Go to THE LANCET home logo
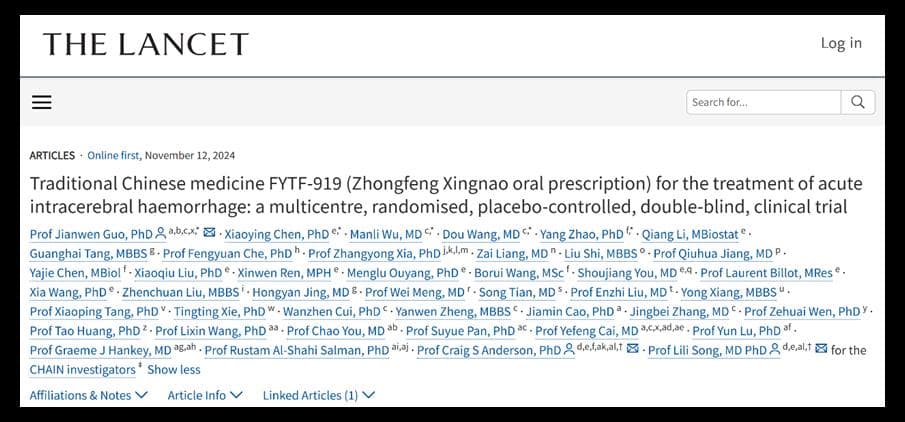The image size is (905, 422). point(145,44)
